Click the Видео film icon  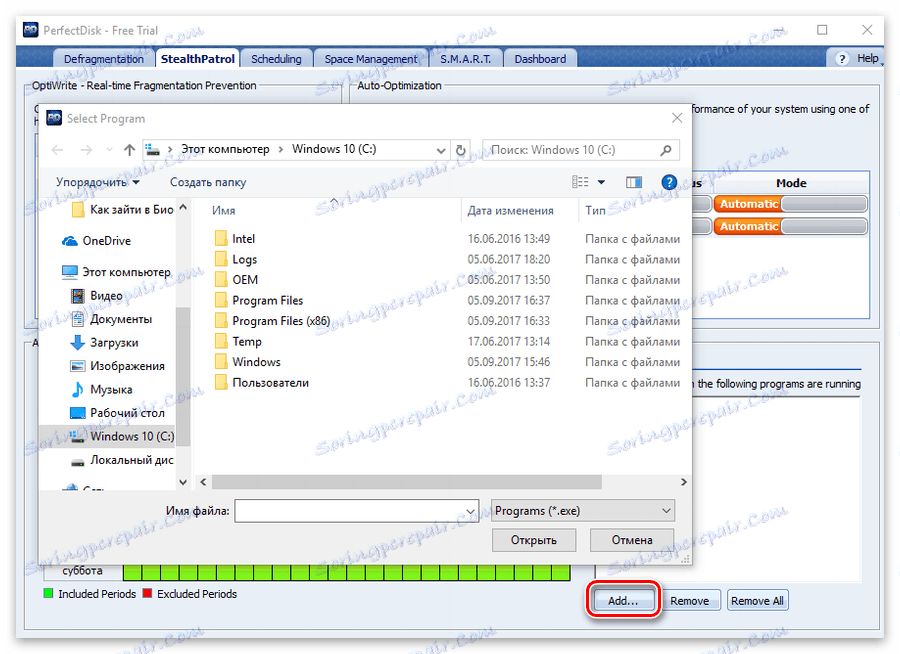(77, 296)
